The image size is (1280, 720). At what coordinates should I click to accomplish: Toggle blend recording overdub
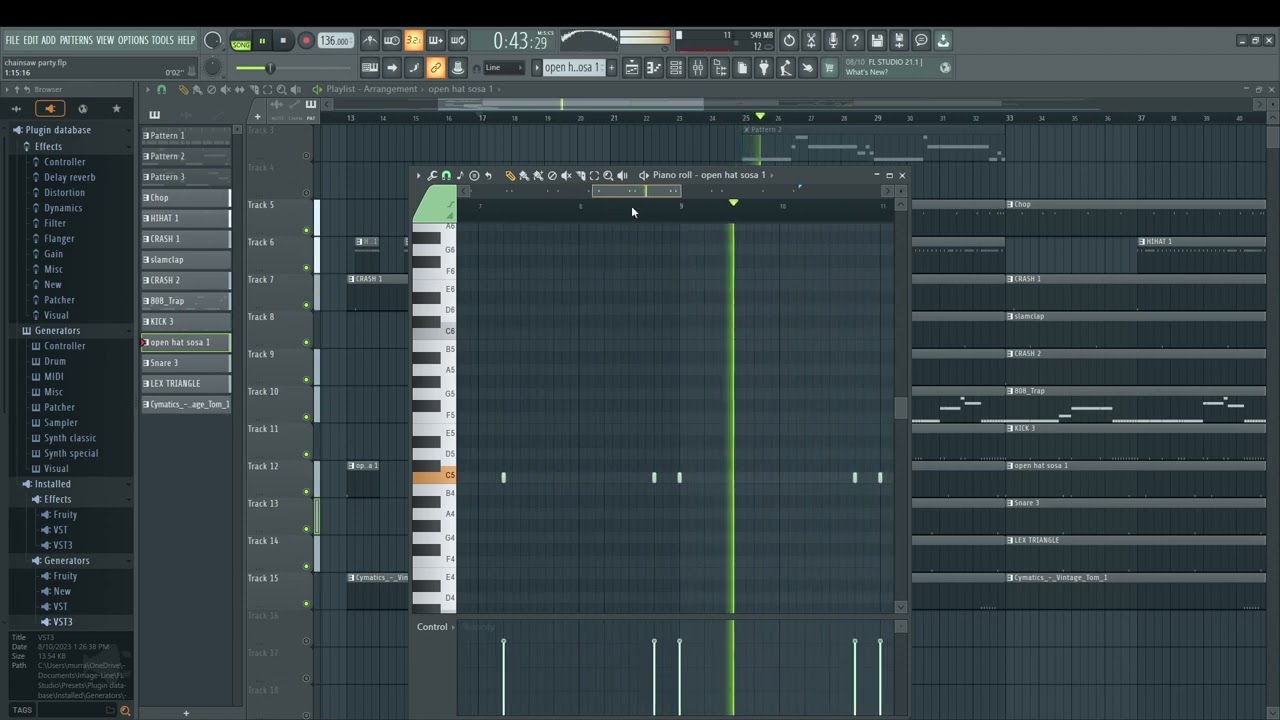(435, 41)
